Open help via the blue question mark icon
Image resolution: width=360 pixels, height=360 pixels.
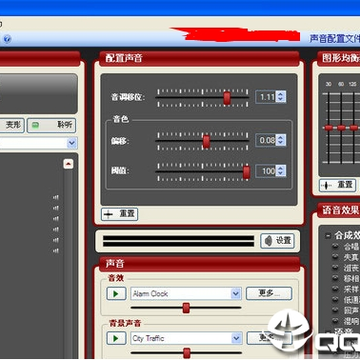click(7, 39)
